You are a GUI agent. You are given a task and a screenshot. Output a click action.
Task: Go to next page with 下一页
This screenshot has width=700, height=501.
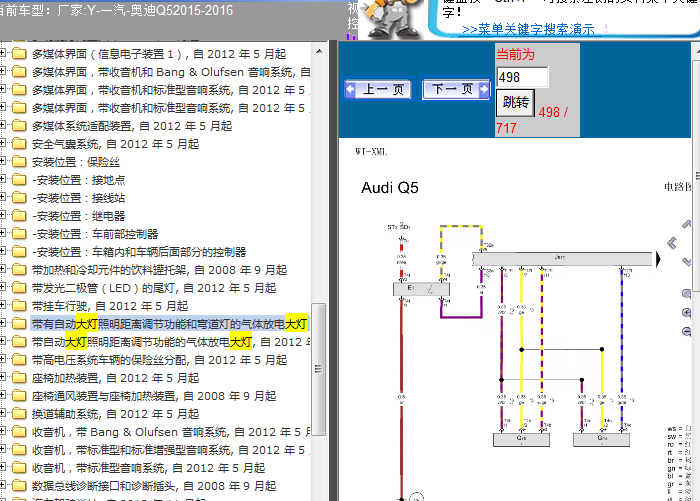456,89
